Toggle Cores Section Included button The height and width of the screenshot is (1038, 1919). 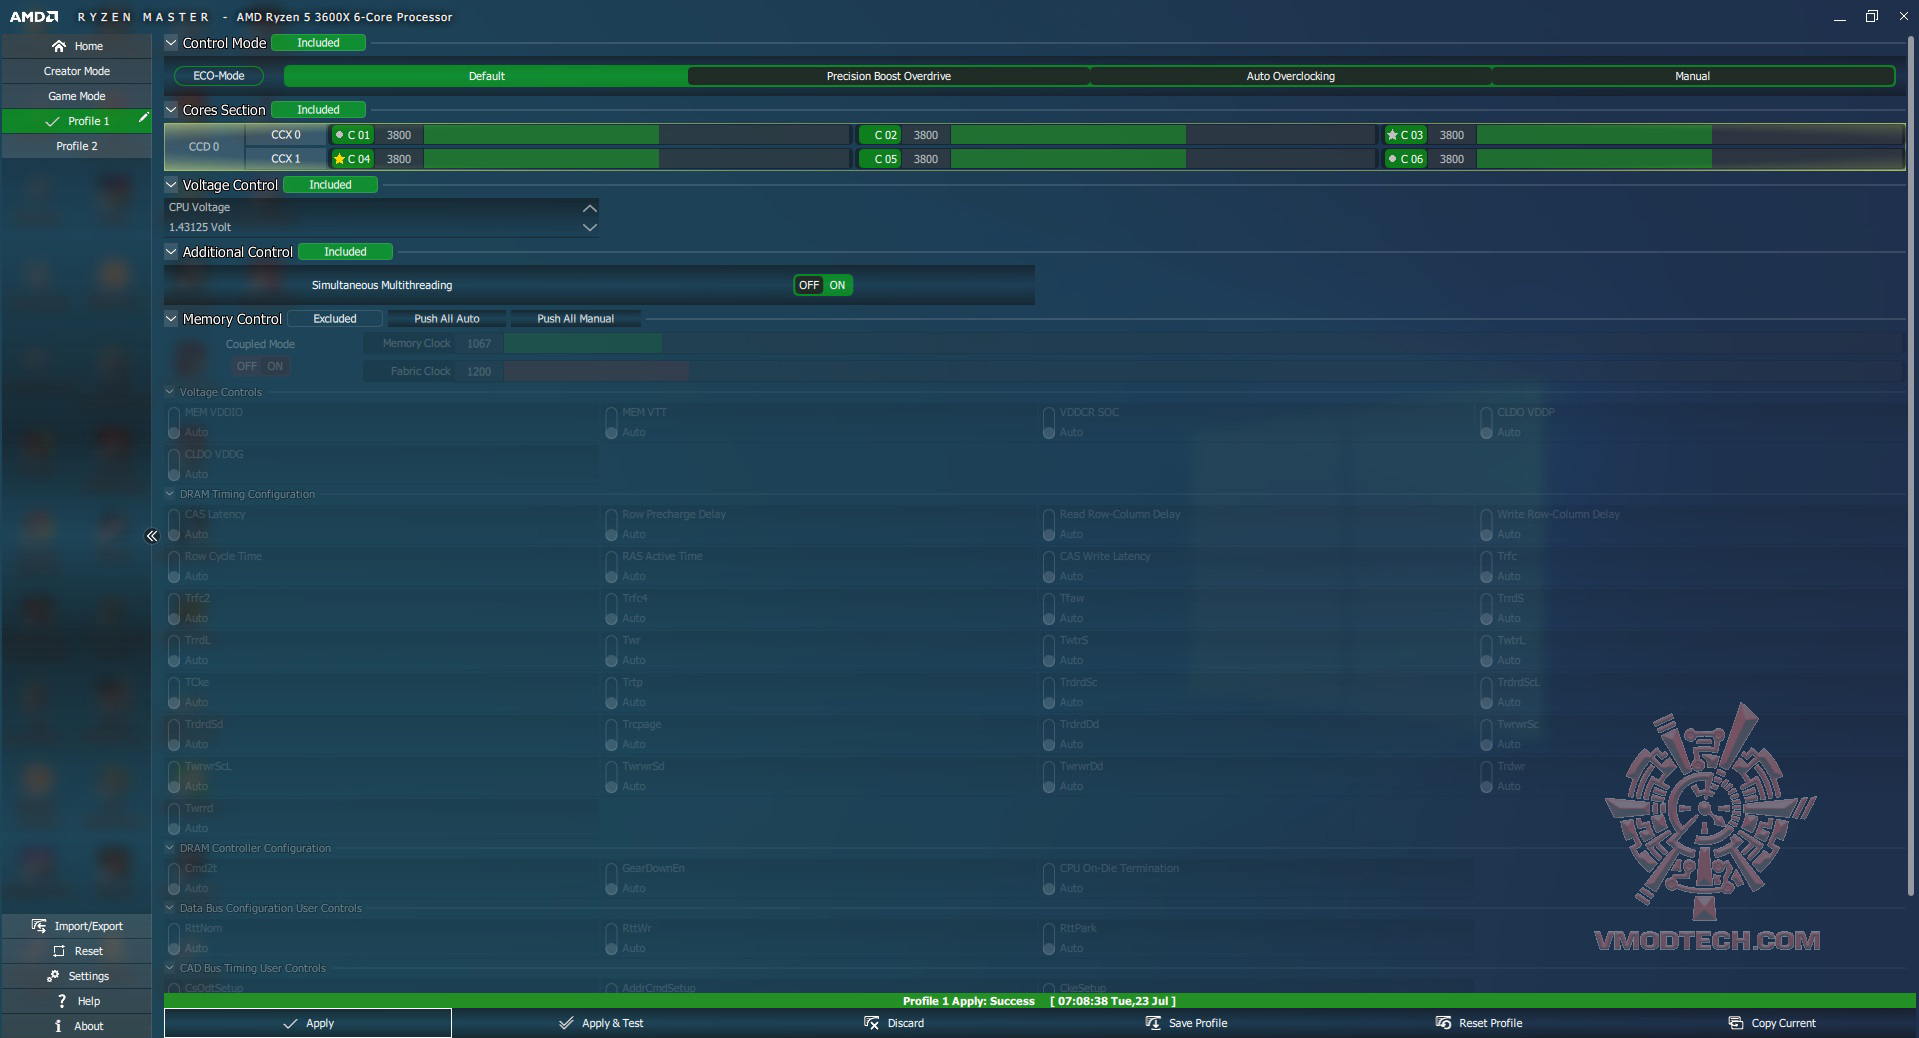click(x=318, y=110)
